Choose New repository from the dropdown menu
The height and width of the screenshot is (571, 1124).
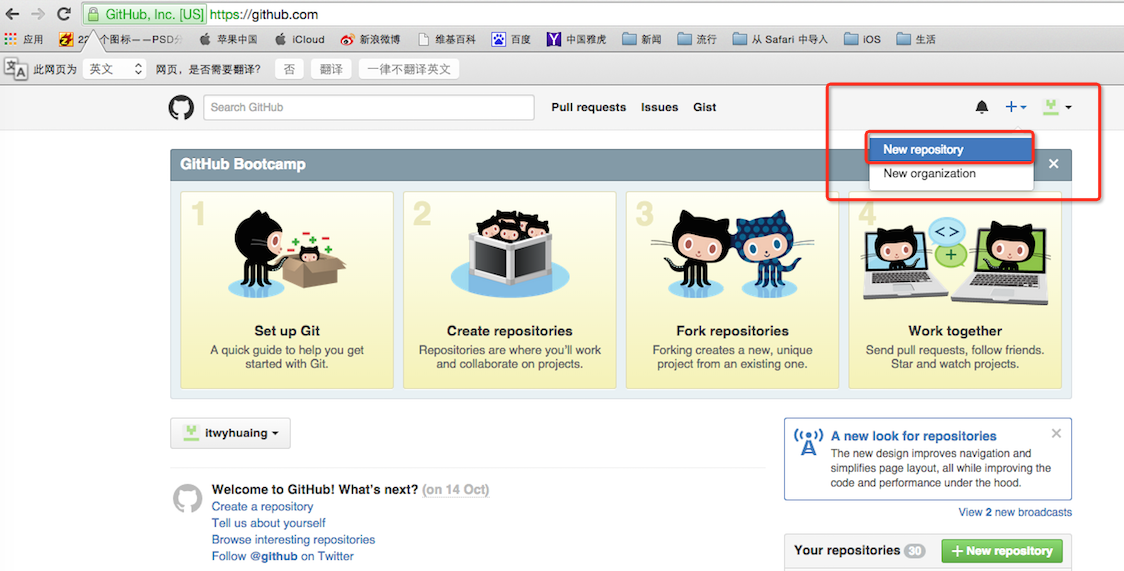[951, 150]
